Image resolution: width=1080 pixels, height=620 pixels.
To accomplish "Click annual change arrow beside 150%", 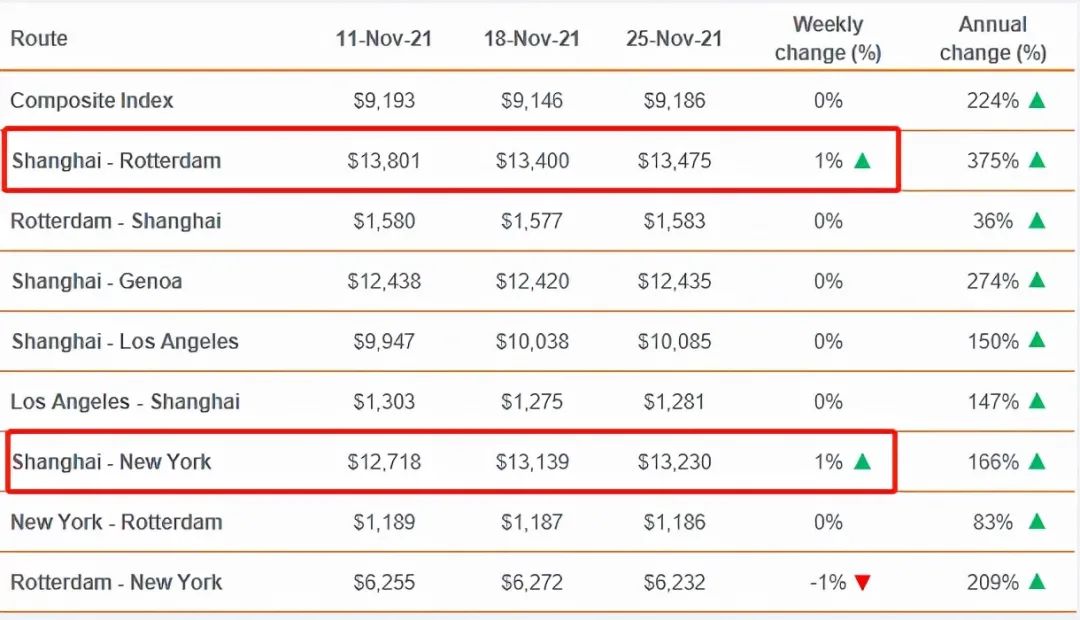I will tap(1037, 341).
